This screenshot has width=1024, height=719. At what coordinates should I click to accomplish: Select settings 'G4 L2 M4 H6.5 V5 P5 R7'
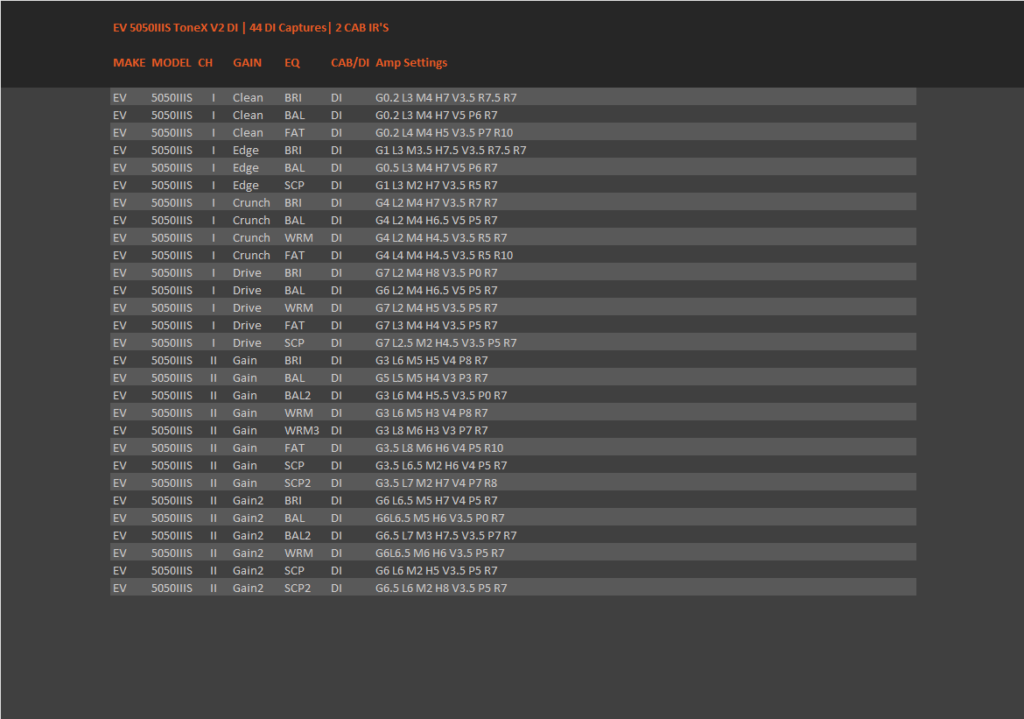[436, 220]
